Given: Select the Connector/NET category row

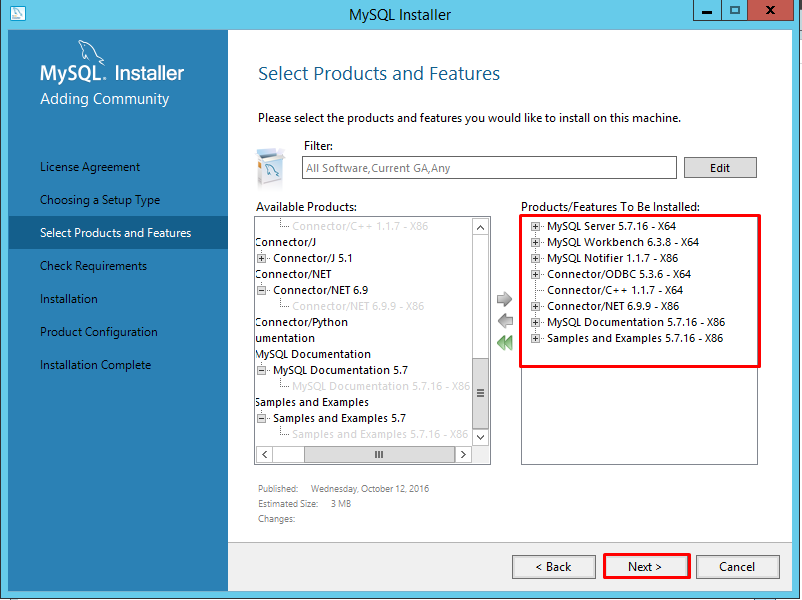Looking at the screenshot, I should pyautogui.click(x=293, y=274).
